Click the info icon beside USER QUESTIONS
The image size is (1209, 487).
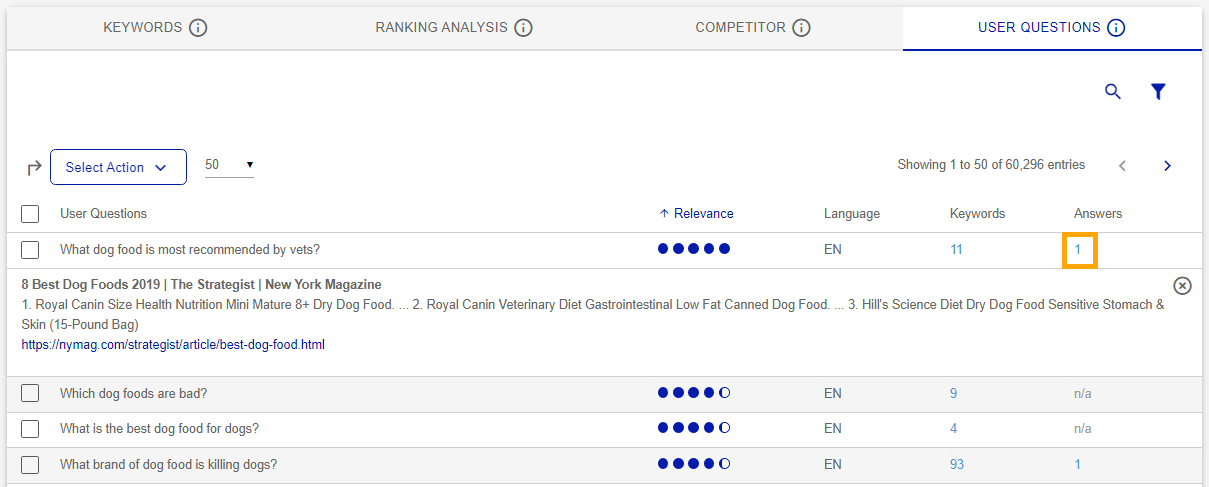[x=1116, y=28]
